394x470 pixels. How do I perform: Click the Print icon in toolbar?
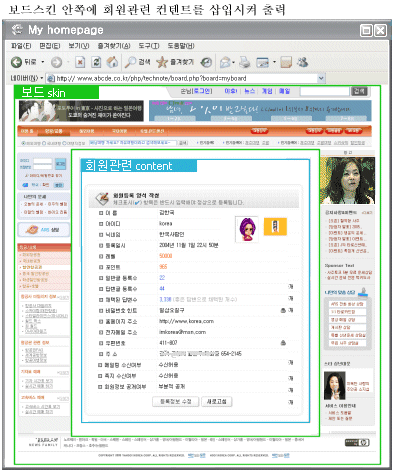pos(245,62)
